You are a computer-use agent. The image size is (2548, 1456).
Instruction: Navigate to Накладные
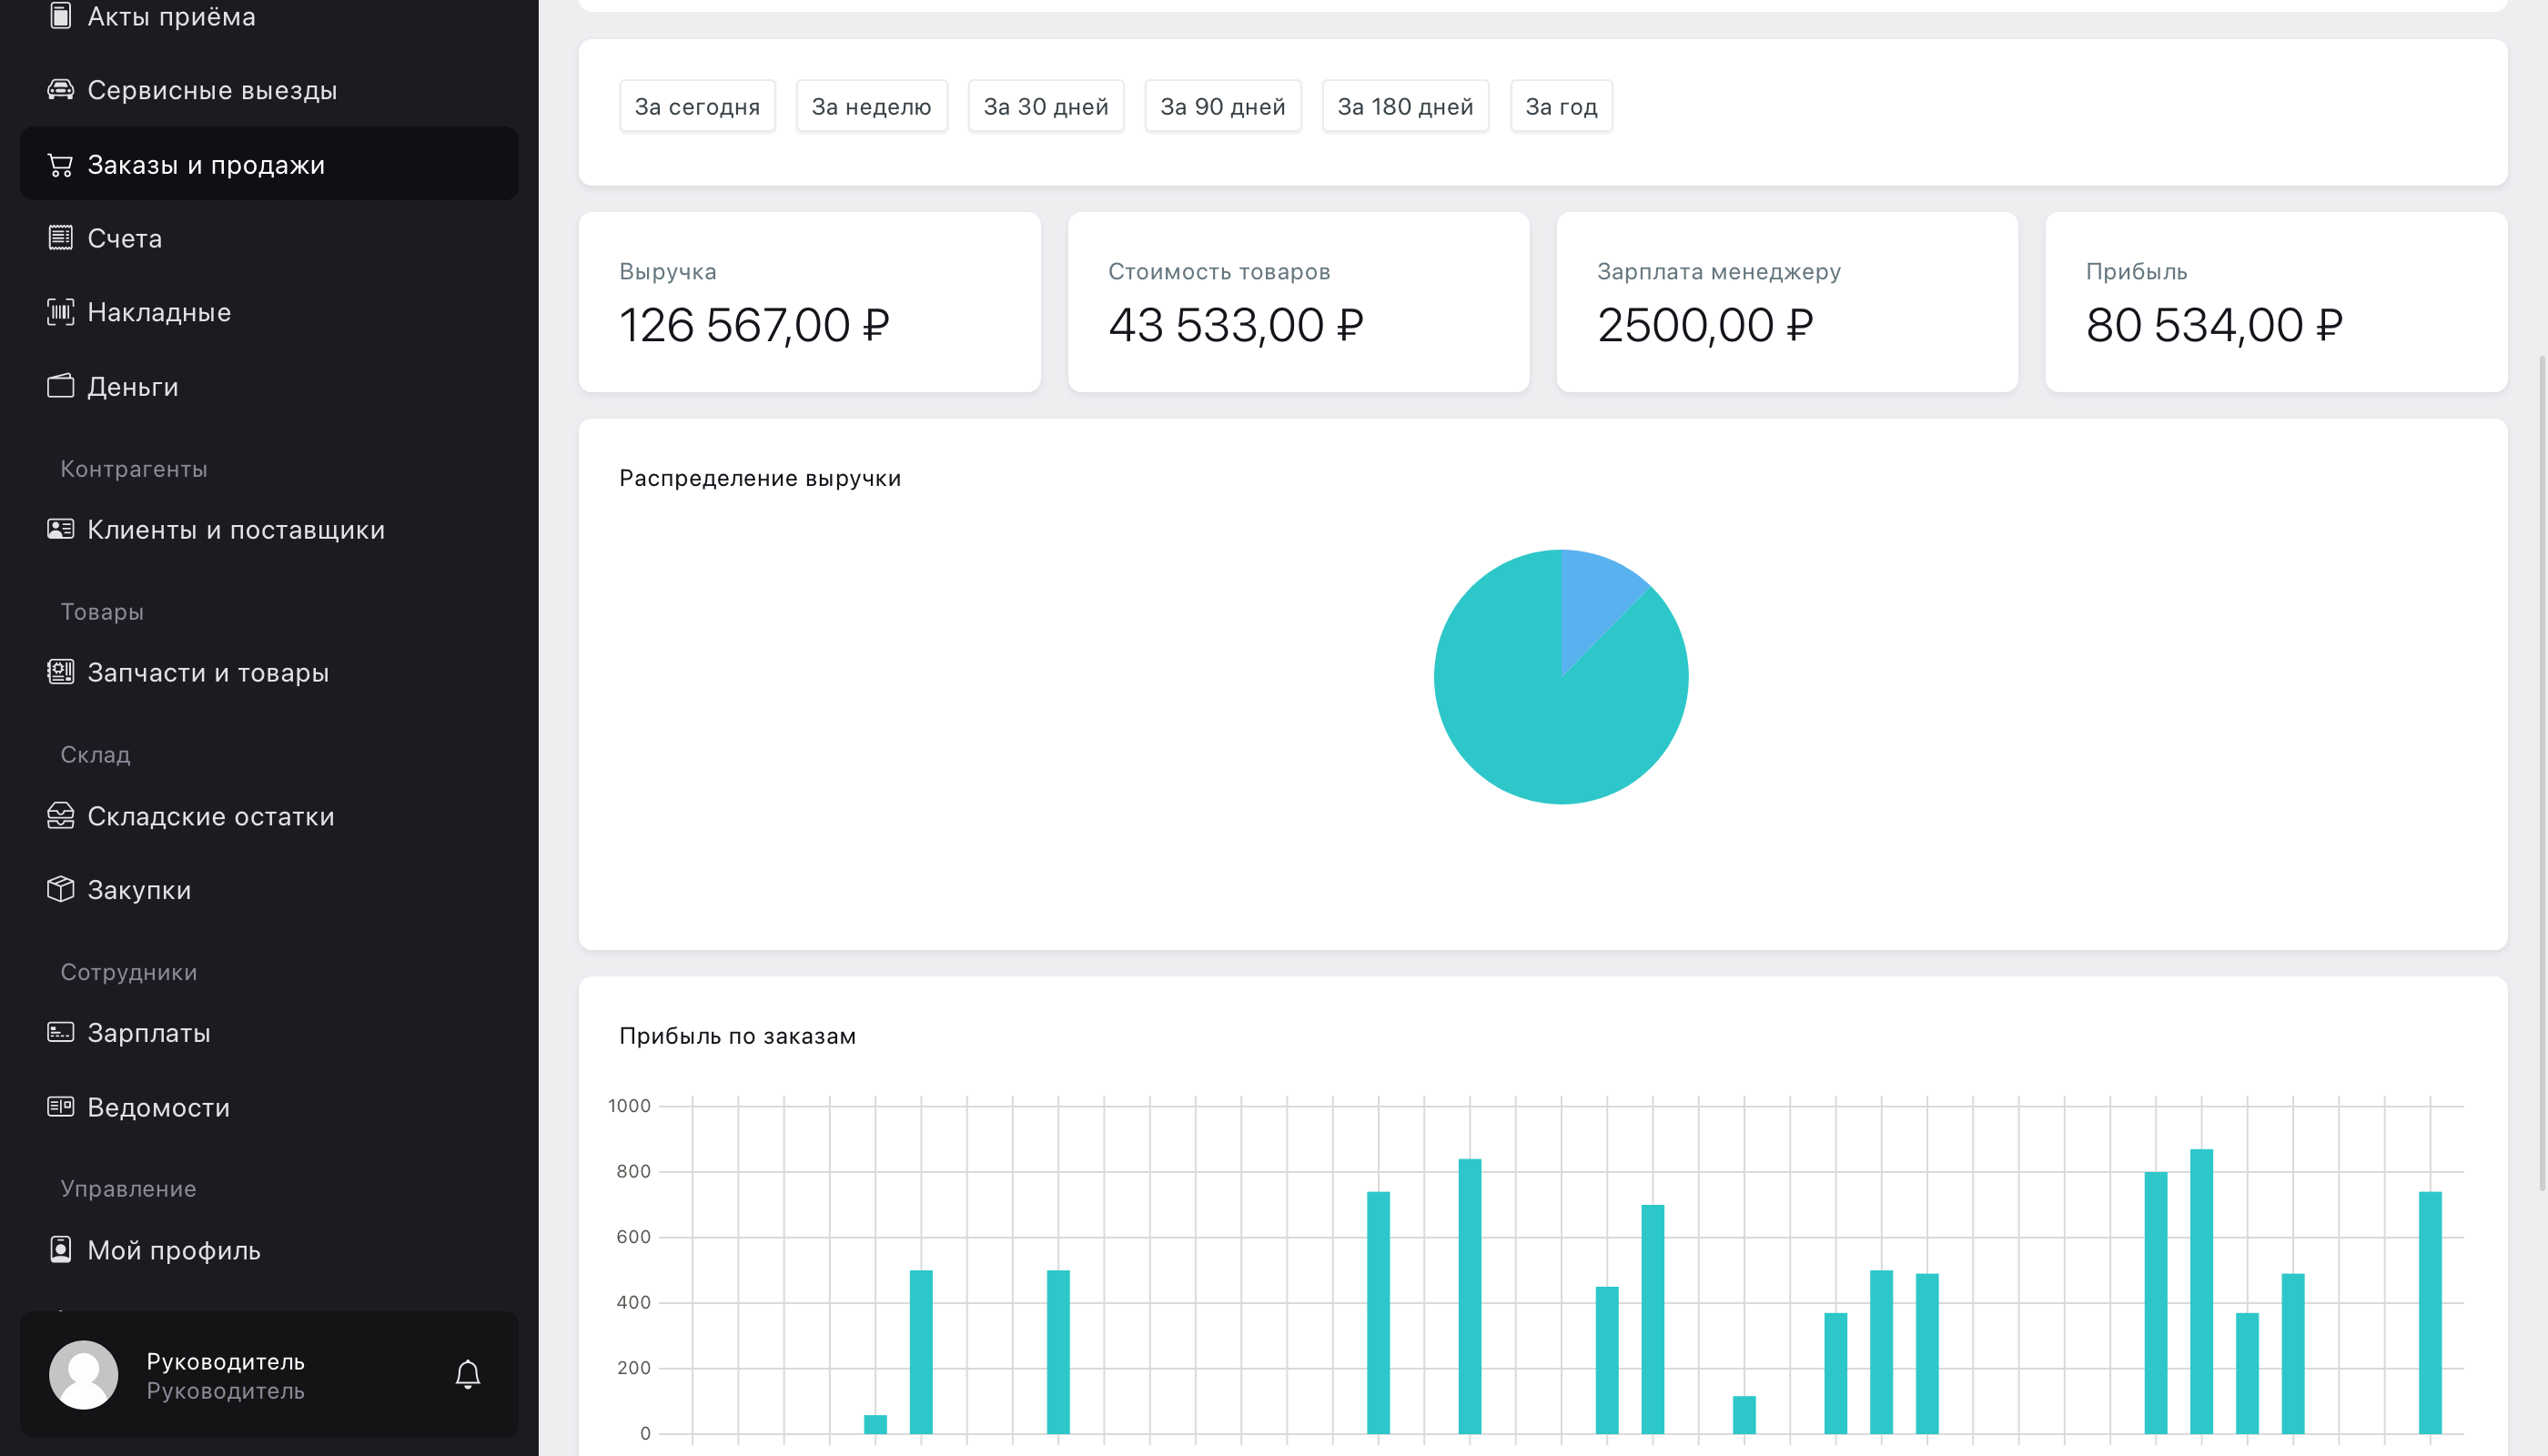pyautogui.click(x=269, y=312)
